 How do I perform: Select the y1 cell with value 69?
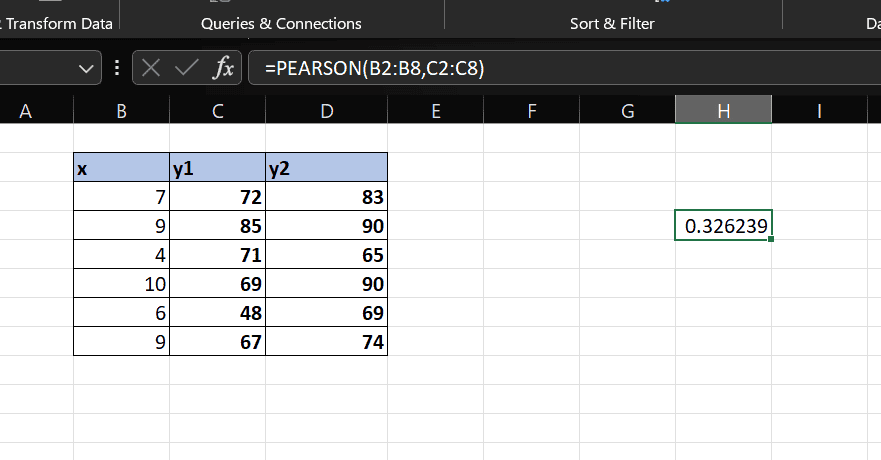tap(217, 284)
